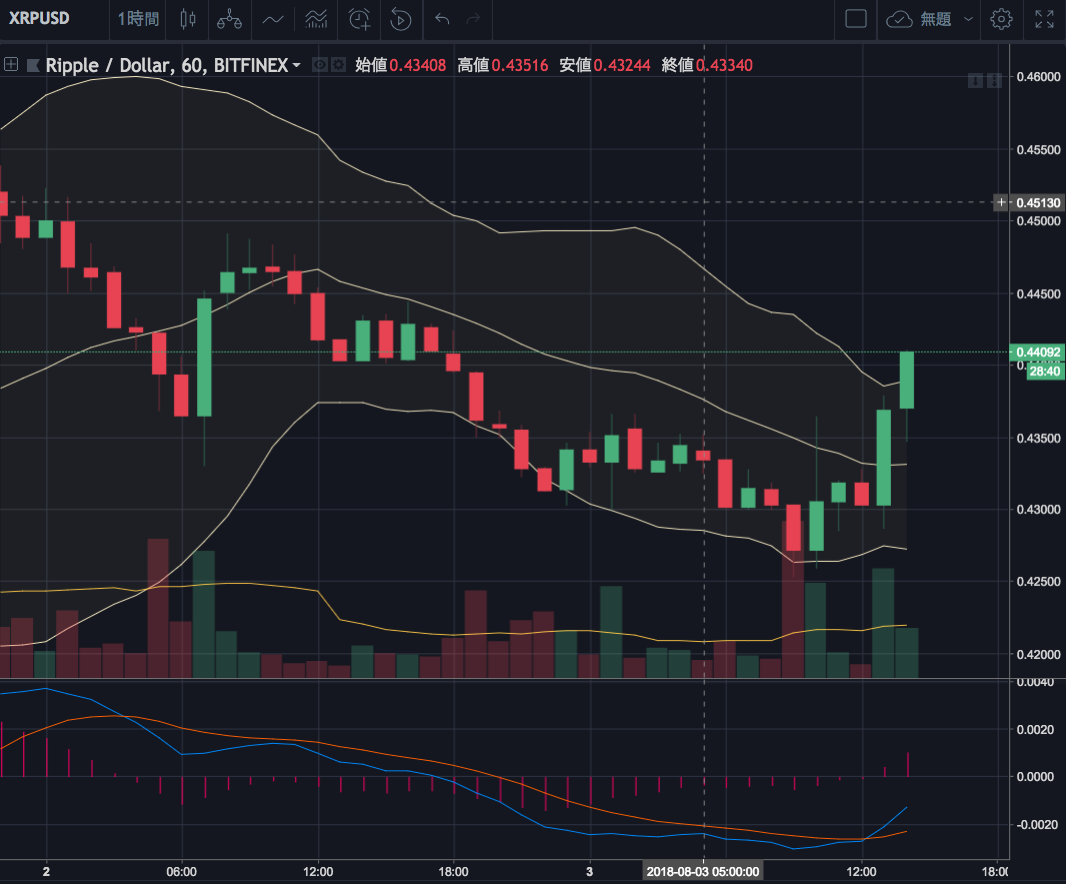Start bar replay mode
This screenshot has width=1066, height=884.
(401, 20)
